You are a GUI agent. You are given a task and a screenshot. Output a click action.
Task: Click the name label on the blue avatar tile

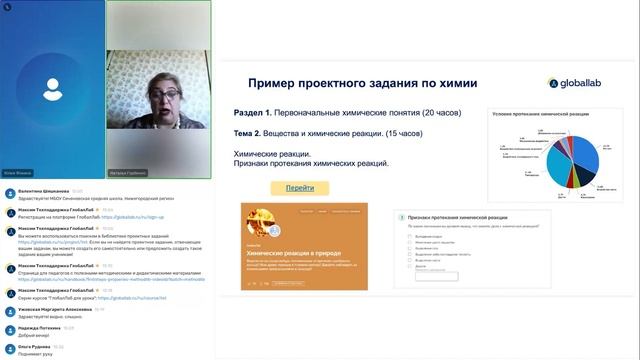18,173
